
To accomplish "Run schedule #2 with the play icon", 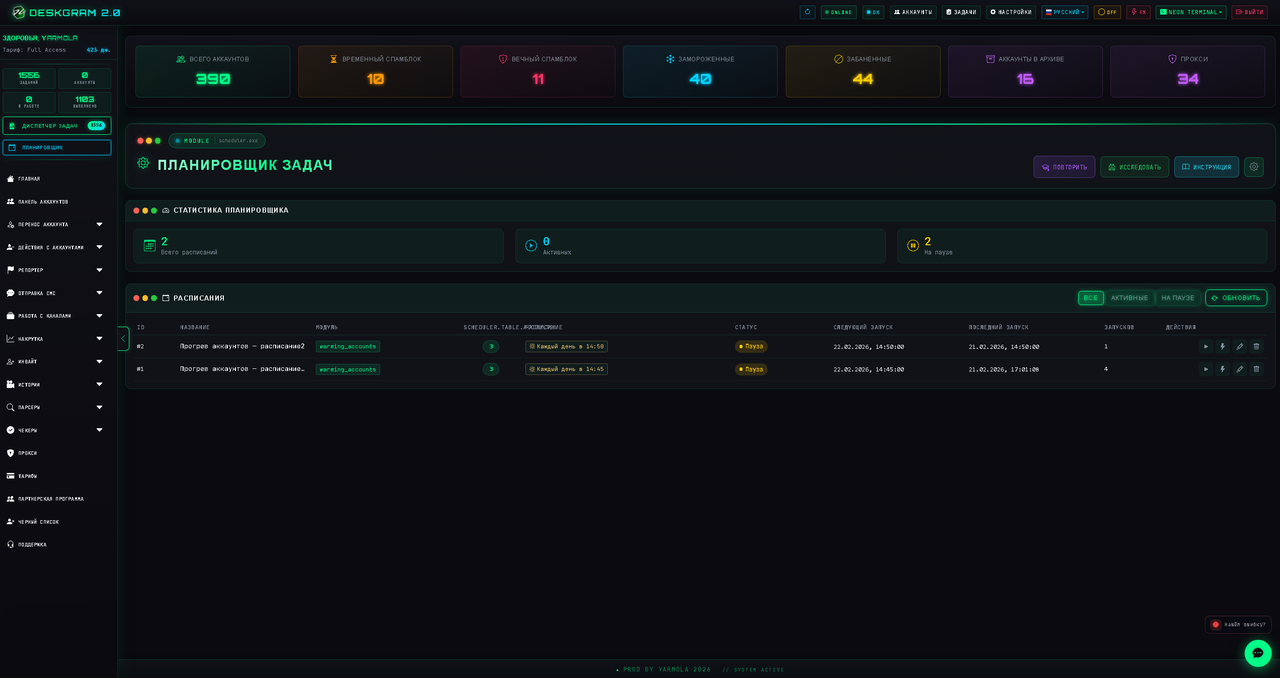I will tap(1206, 347).
